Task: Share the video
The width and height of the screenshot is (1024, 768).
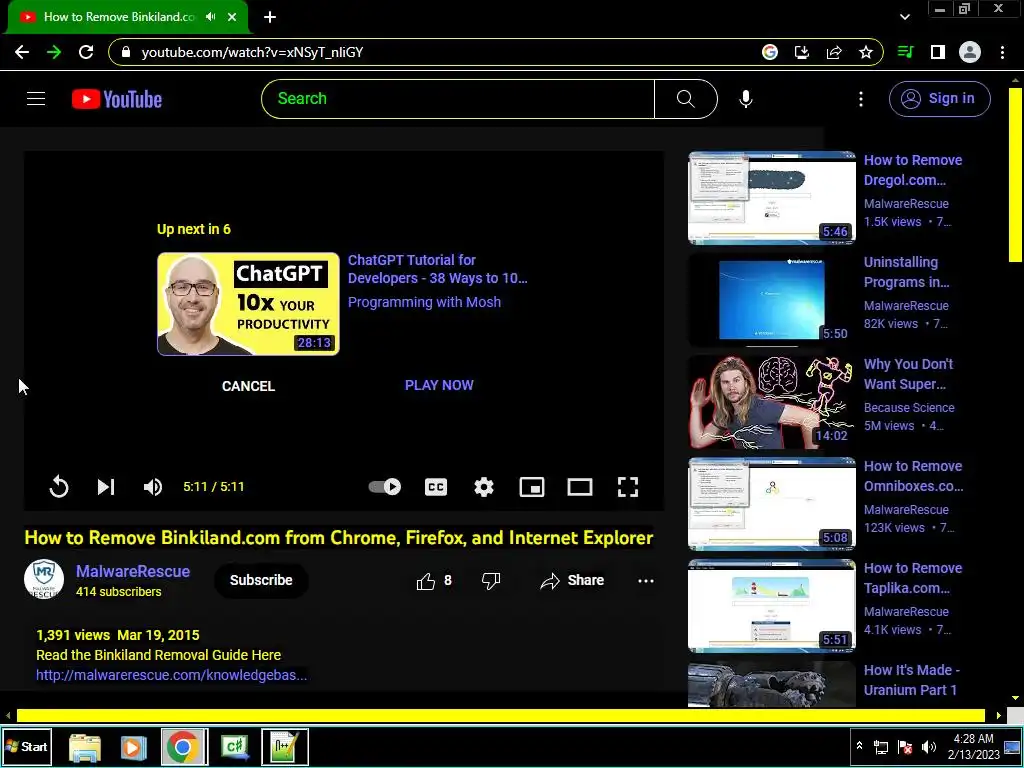Action: pyautogui.click(x=572, y=581)
